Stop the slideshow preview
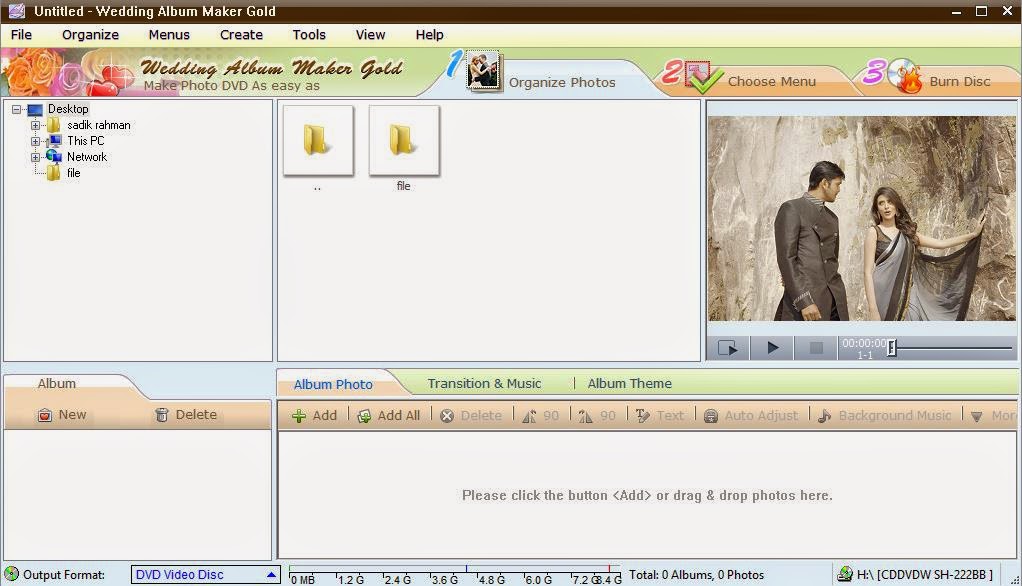1022x586 pixels. pyautogui.click(x=815, y=347)
